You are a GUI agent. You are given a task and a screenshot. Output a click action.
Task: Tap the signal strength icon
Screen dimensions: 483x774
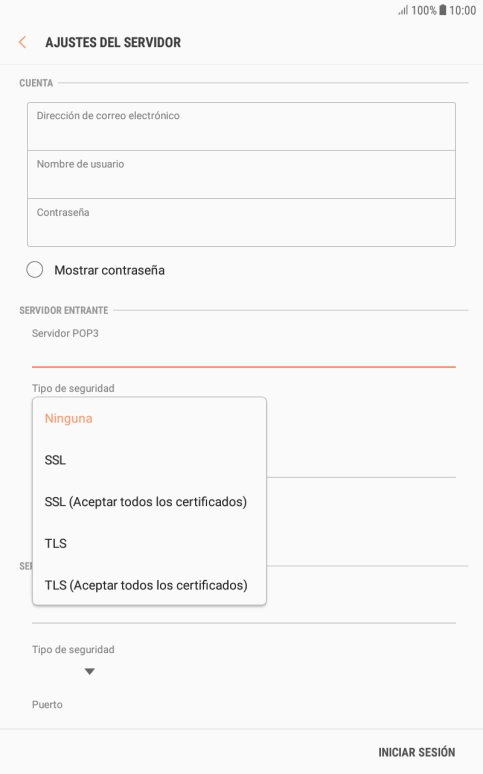point(403,10)
